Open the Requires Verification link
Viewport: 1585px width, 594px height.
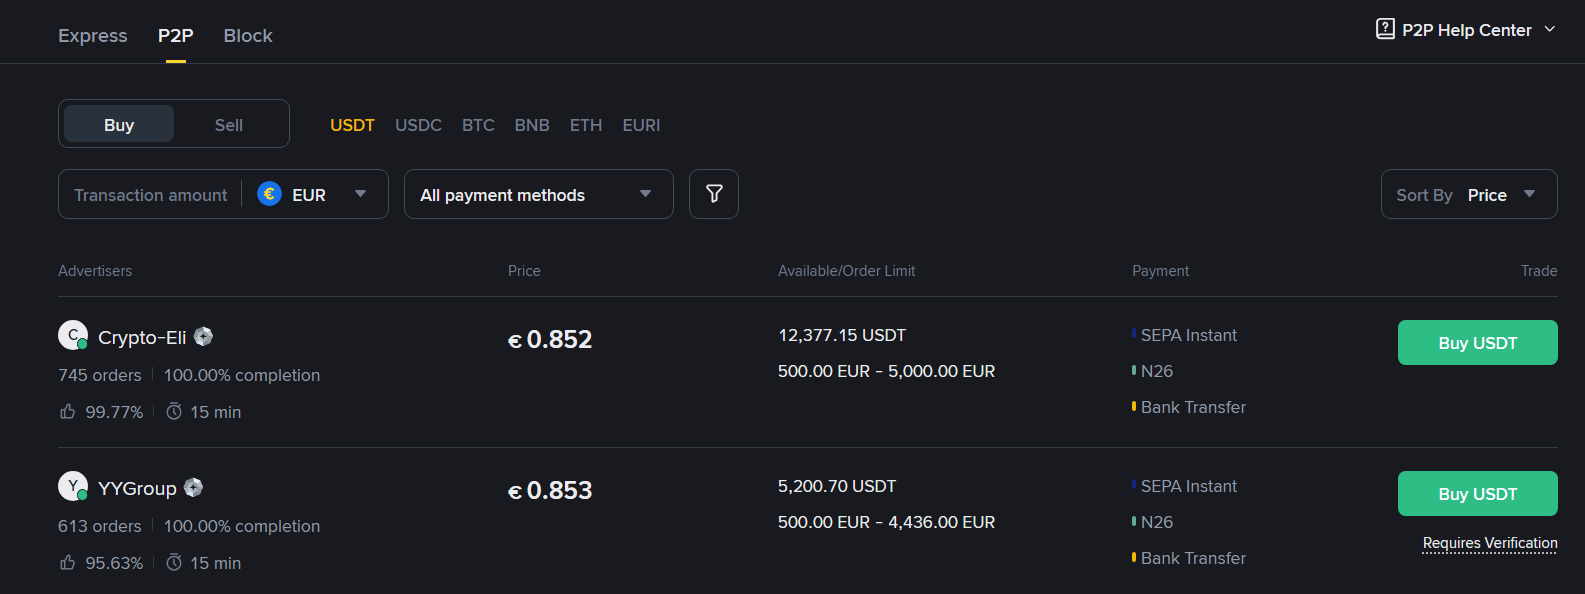(1489, 543)
